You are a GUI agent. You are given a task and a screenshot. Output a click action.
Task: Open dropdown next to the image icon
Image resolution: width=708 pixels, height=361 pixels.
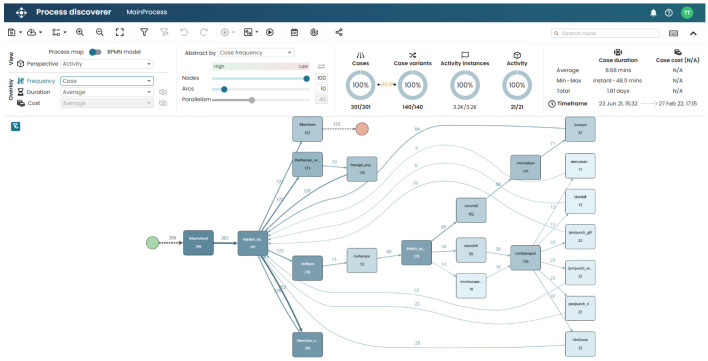pos(256,32)
